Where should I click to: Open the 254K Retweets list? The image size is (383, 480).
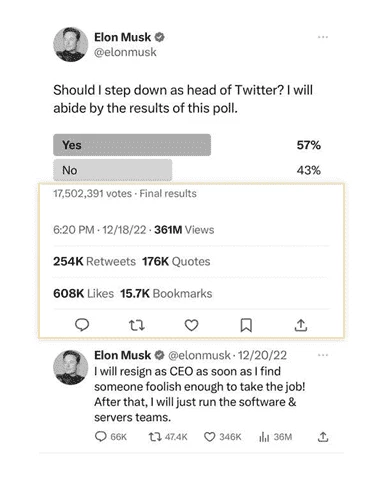click(x=94, y=261)
